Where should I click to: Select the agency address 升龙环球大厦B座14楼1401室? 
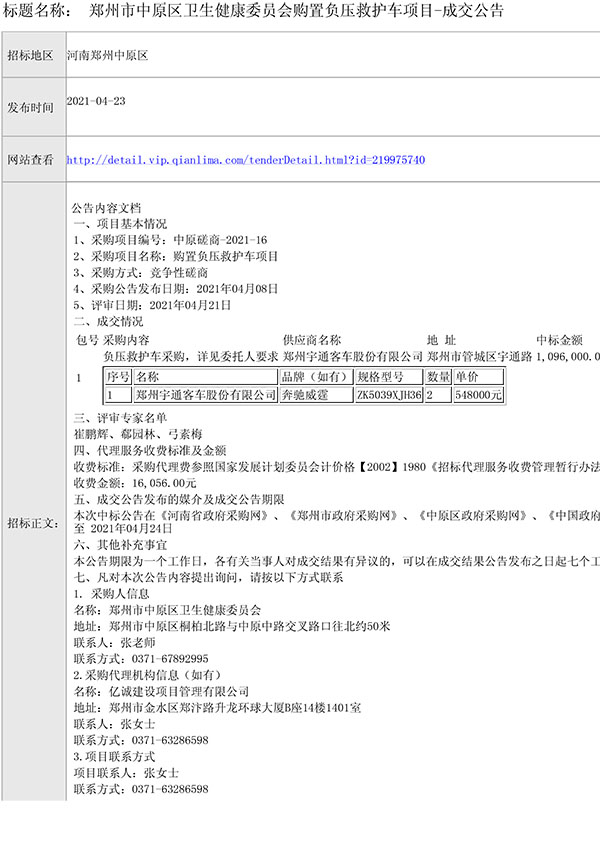[x=217, y=707]
